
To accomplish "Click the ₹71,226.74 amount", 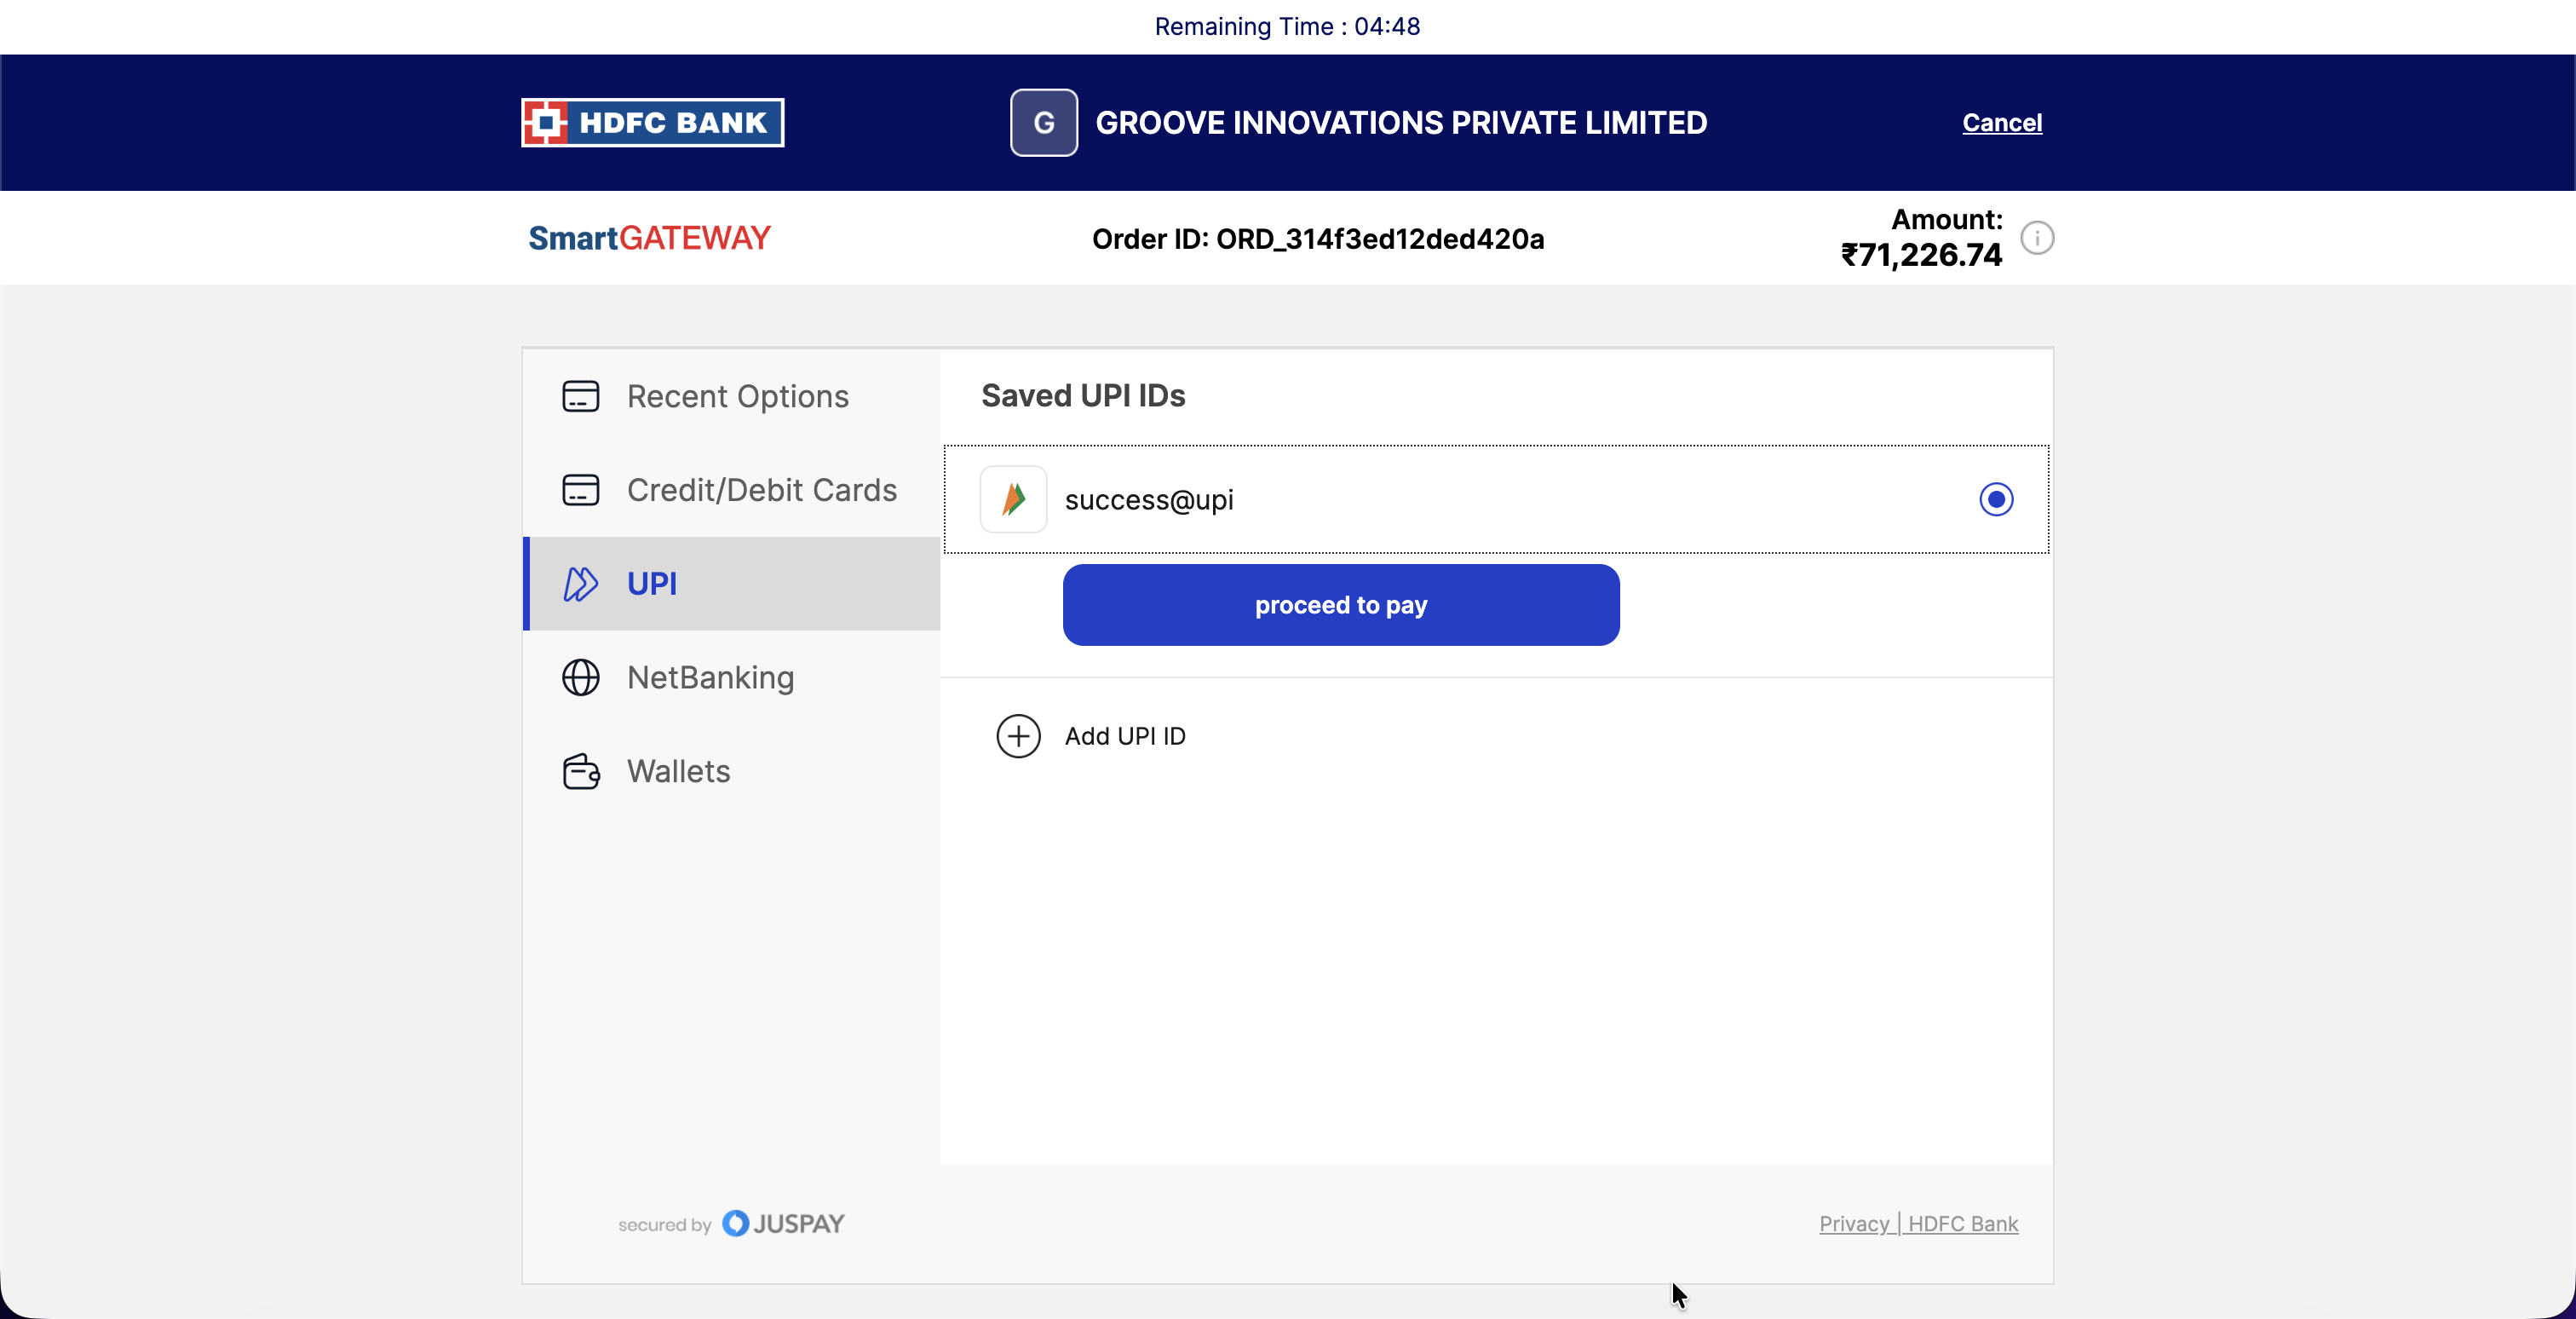I will point(1921,255).
